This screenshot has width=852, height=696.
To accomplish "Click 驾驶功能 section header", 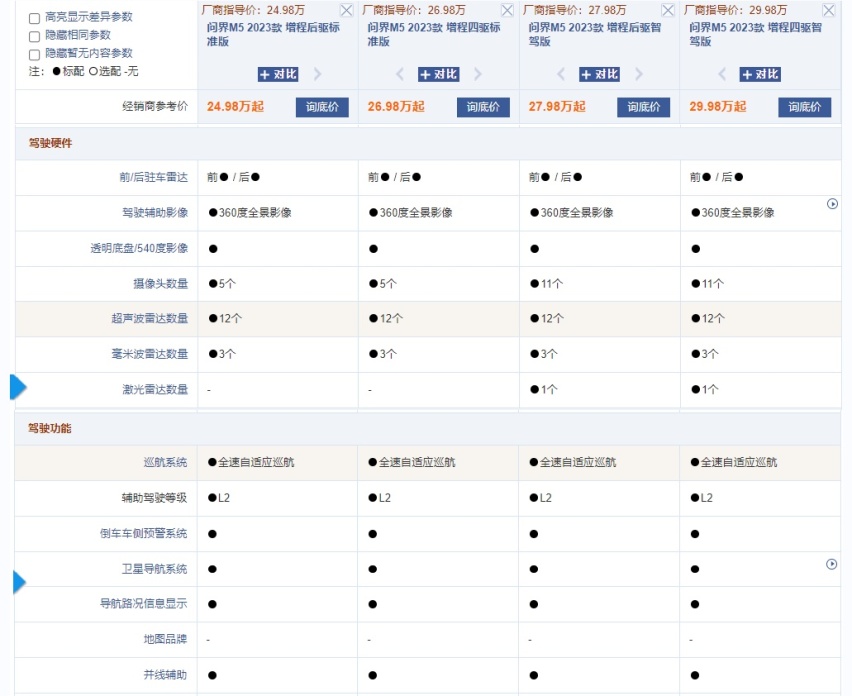I will 49,428.
